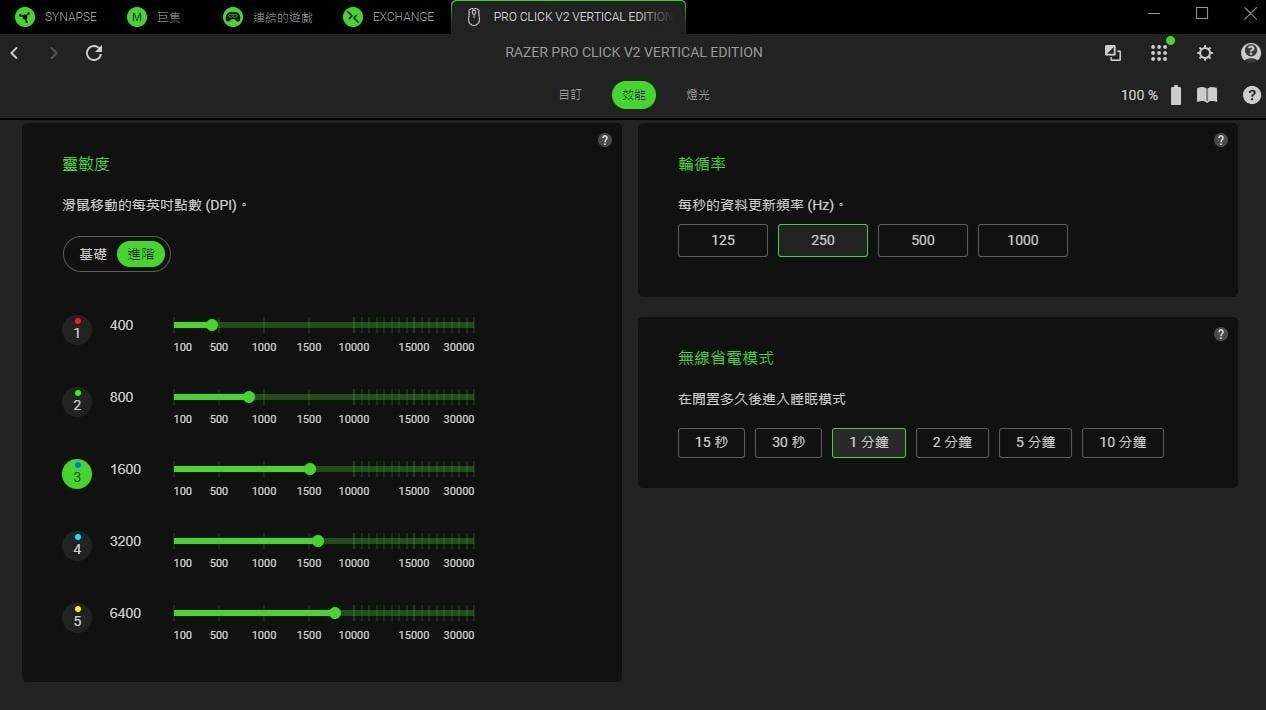Switch to the 連結的遊戲 tab

click(x=267, y=17)
